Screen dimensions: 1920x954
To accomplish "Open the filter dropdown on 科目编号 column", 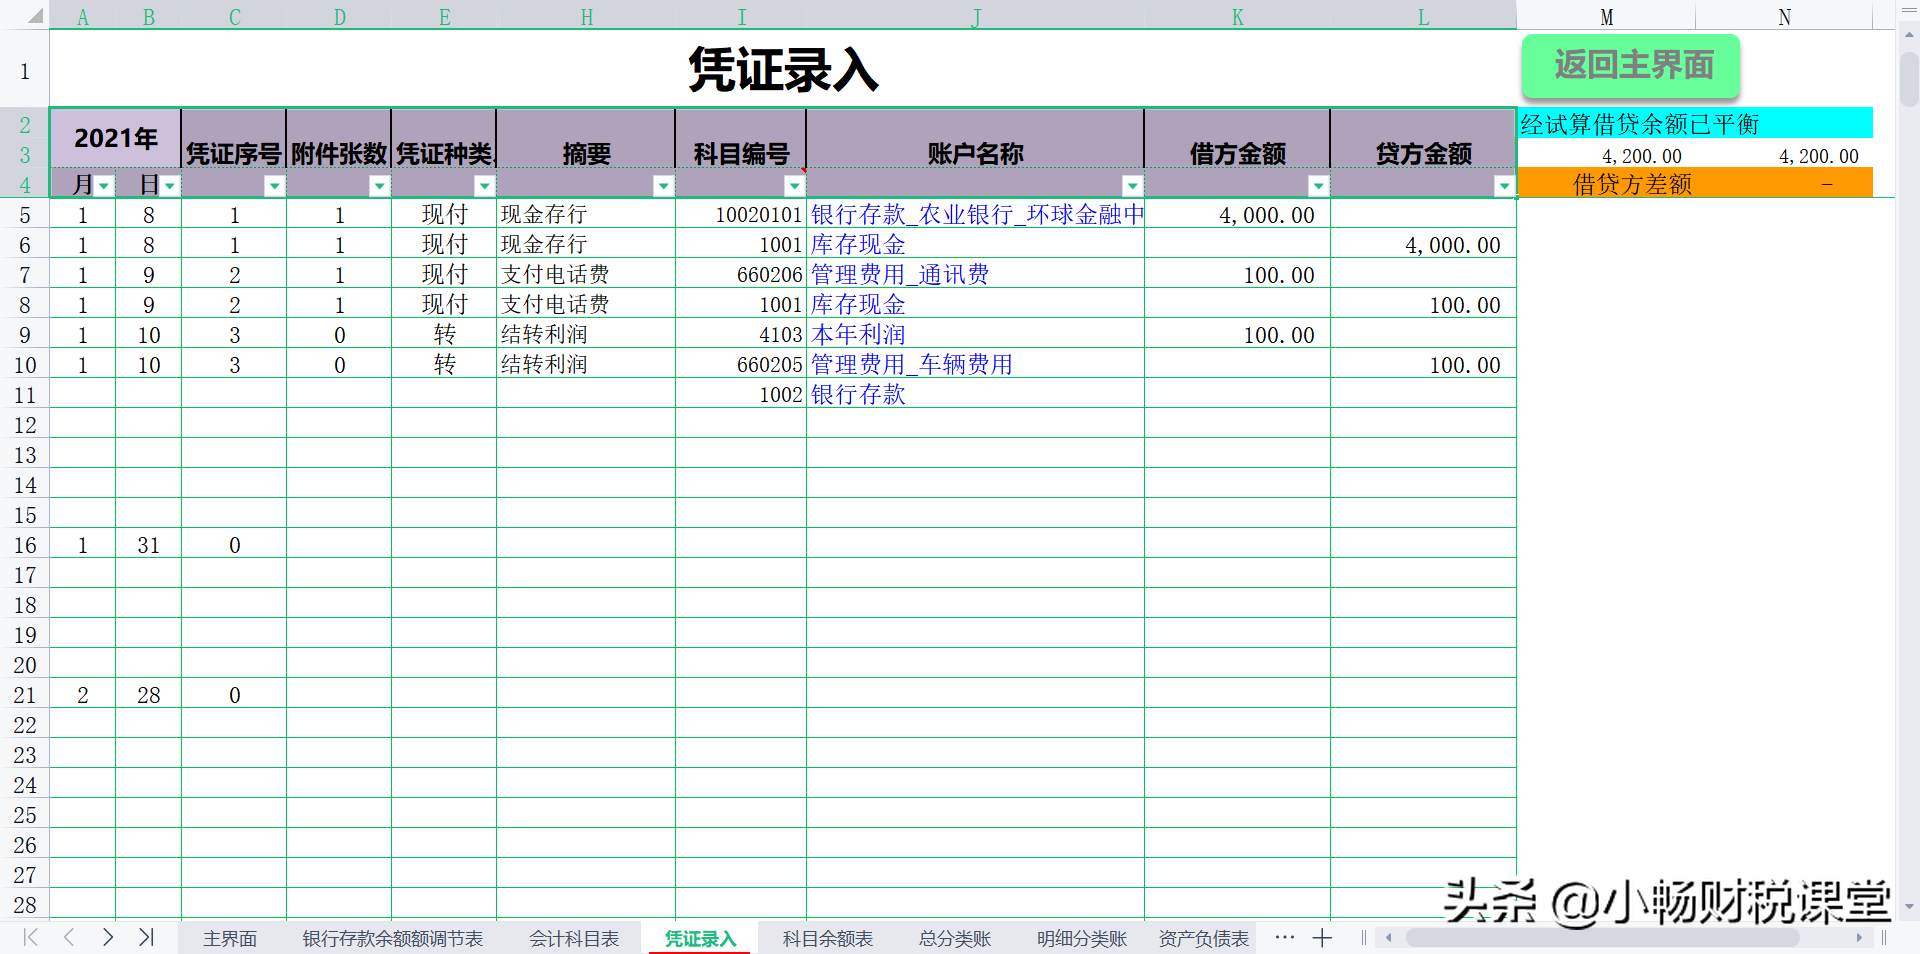I will tap(794, 185).
